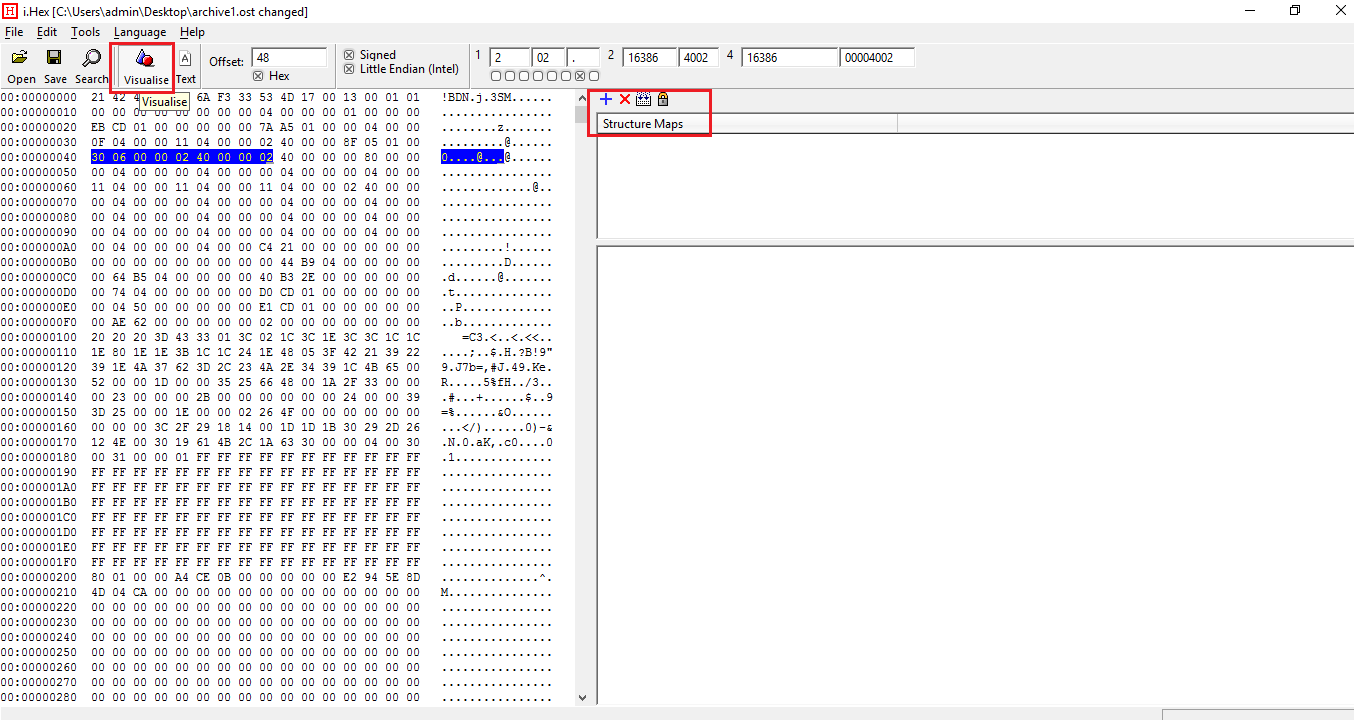This screenshot has width=1354, height=720.
Task: Select offset row 00:00000100
Action: [x=39, y=337]
